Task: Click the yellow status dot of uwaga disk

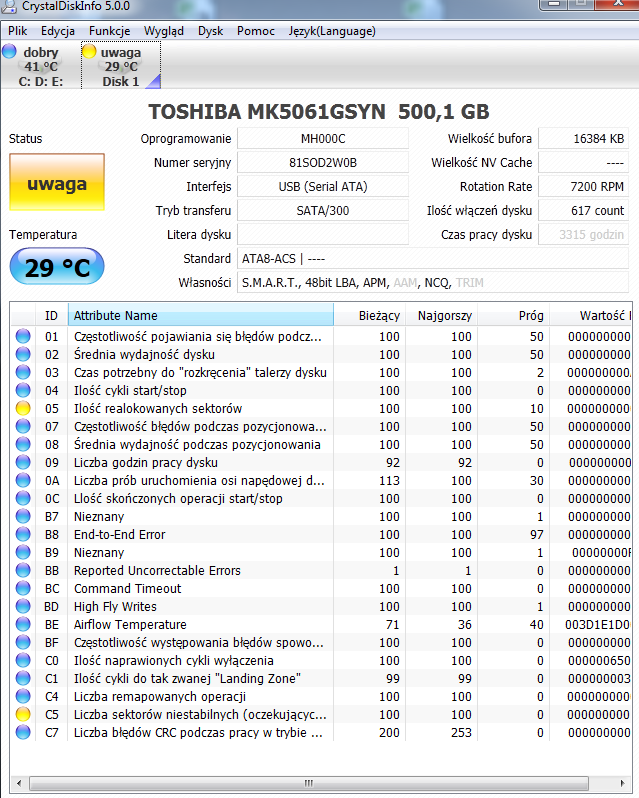Action: (x=89, y=51)
